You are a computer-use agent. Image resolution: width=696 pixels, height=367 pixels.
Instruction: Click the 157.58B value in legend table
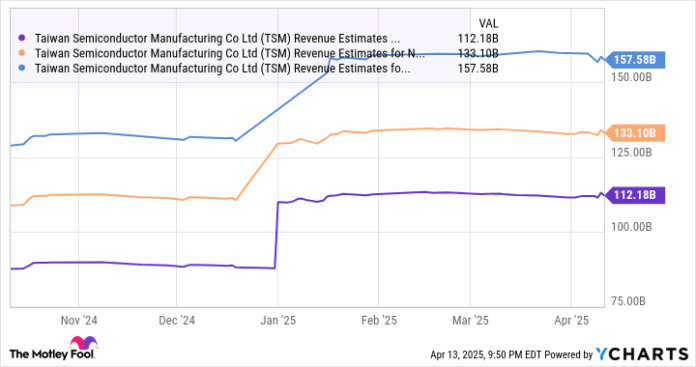[x=478, y=68]
